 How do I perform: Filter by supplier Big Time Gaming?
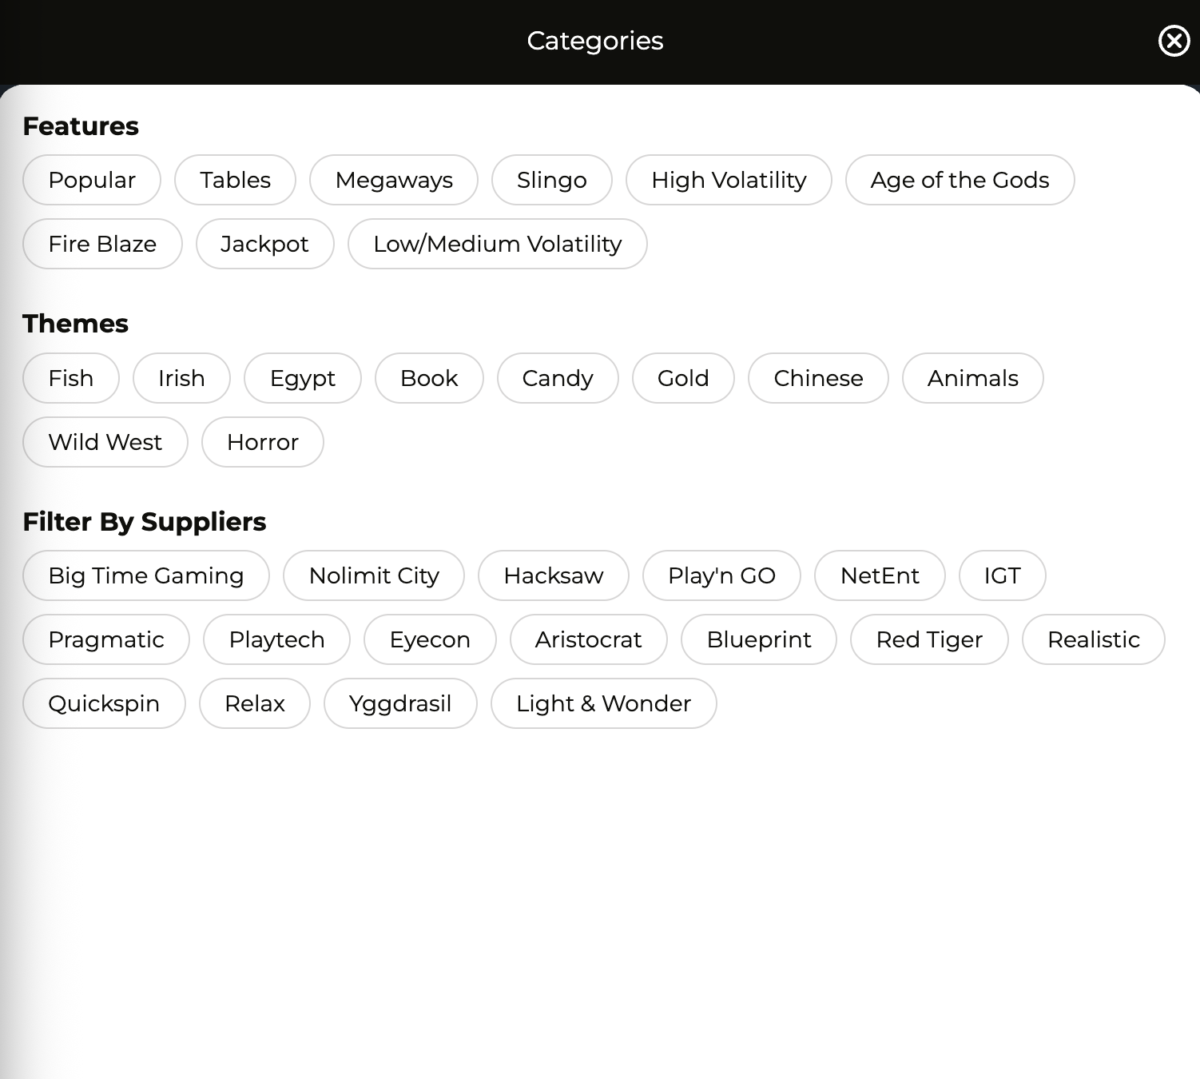(146, 576)
